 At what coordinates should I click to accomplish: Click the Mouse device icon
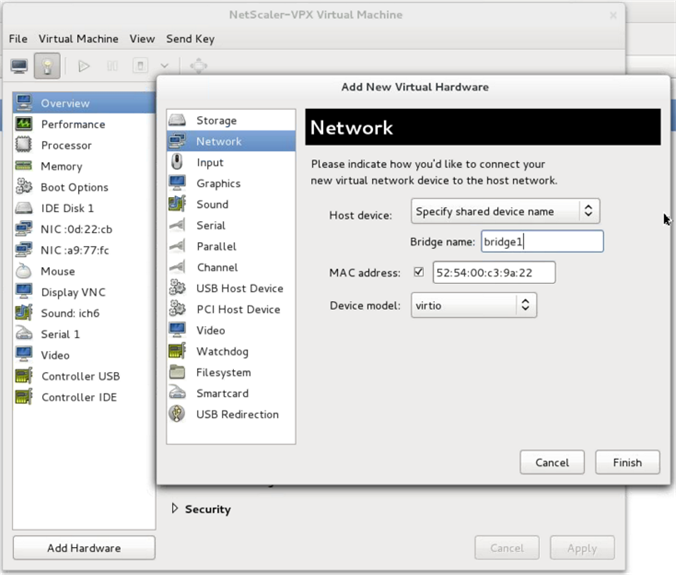(23, 271)
